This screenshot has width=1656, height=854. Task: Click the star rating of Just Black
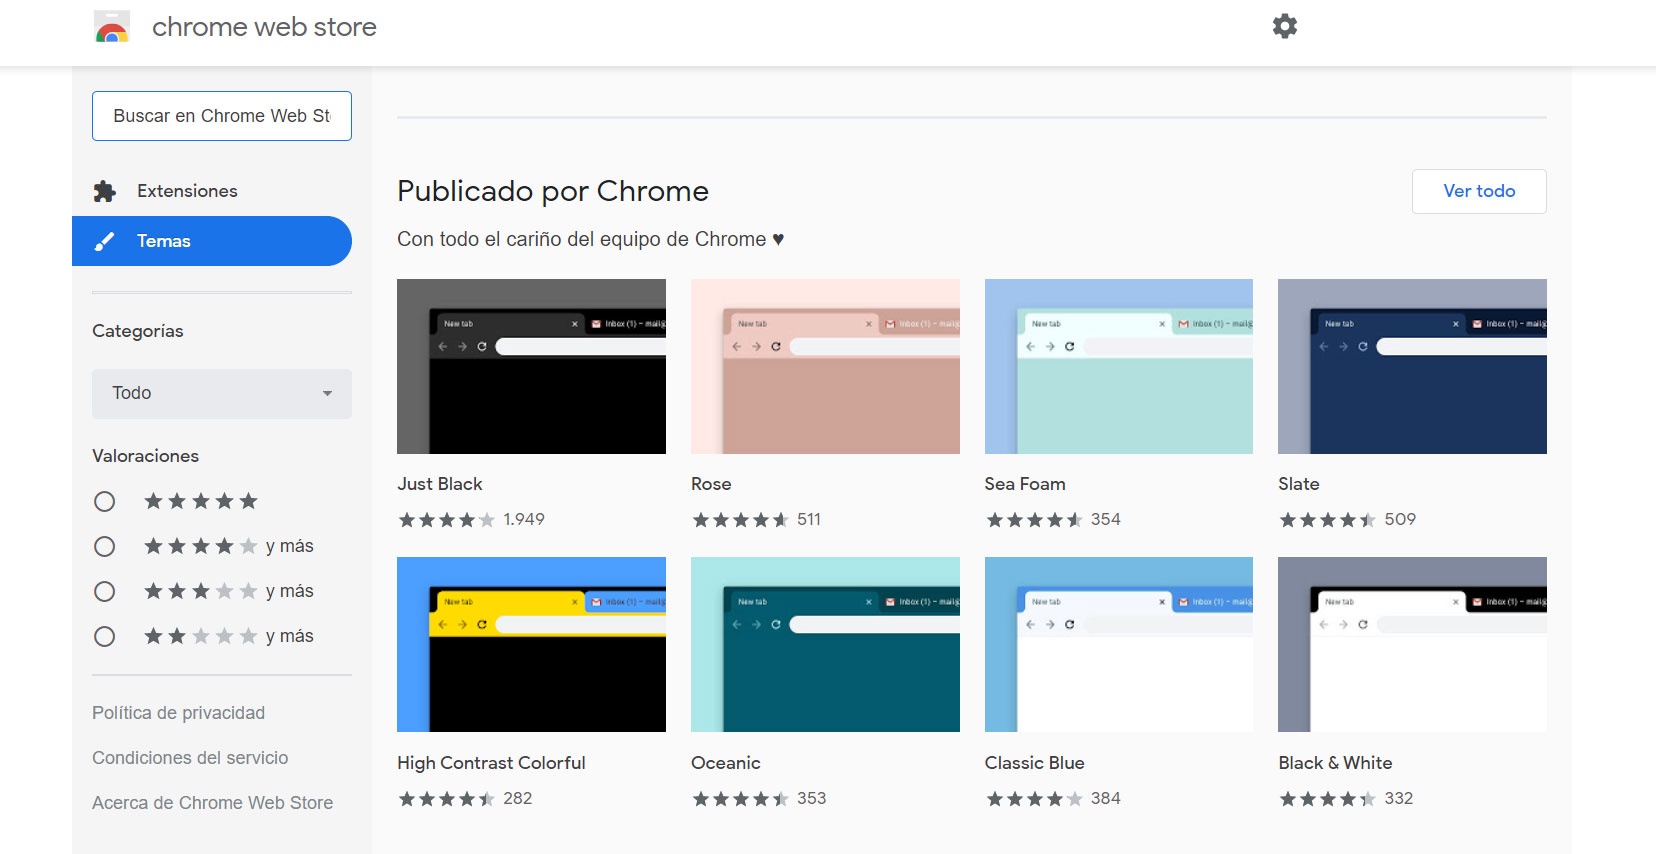447,520
